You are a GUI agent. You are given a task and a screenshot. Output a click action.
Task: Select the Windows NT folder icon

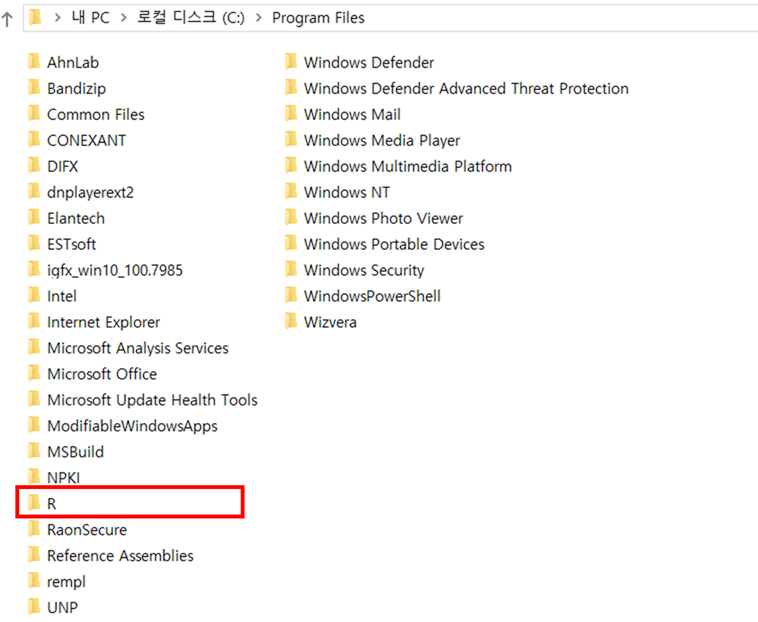(291, 192)
